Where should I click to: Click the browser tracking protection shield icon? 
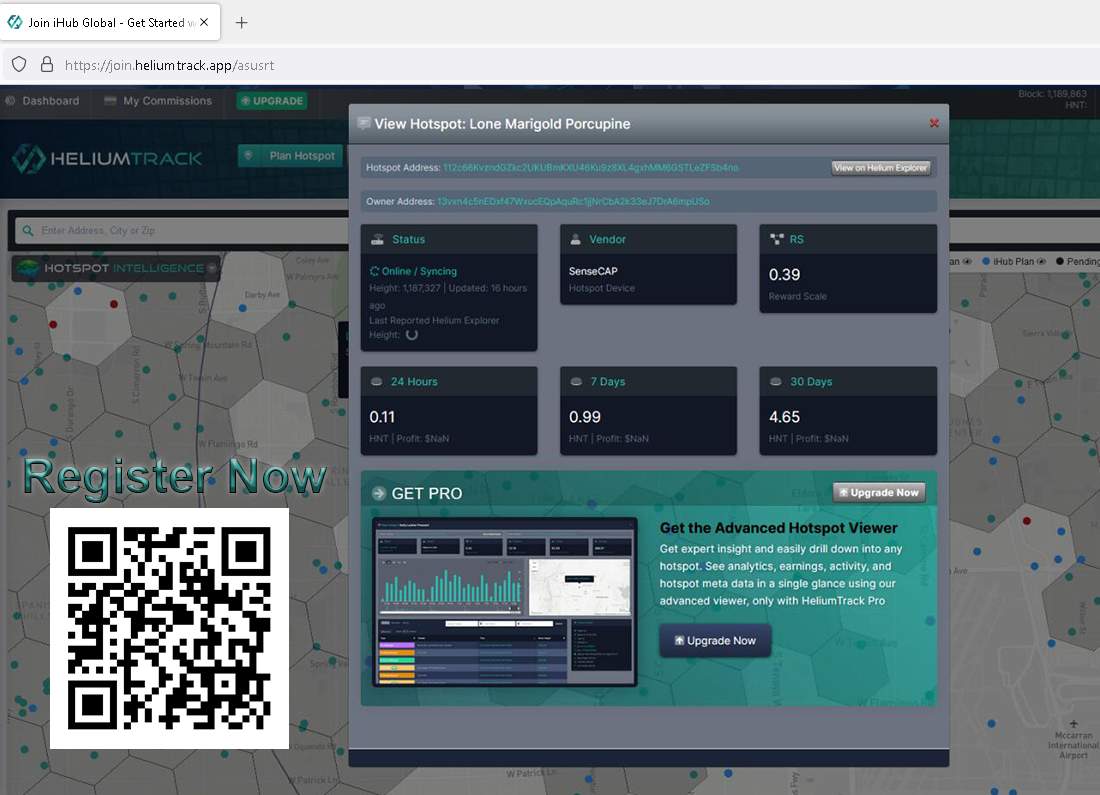click(x=19, y=65)
